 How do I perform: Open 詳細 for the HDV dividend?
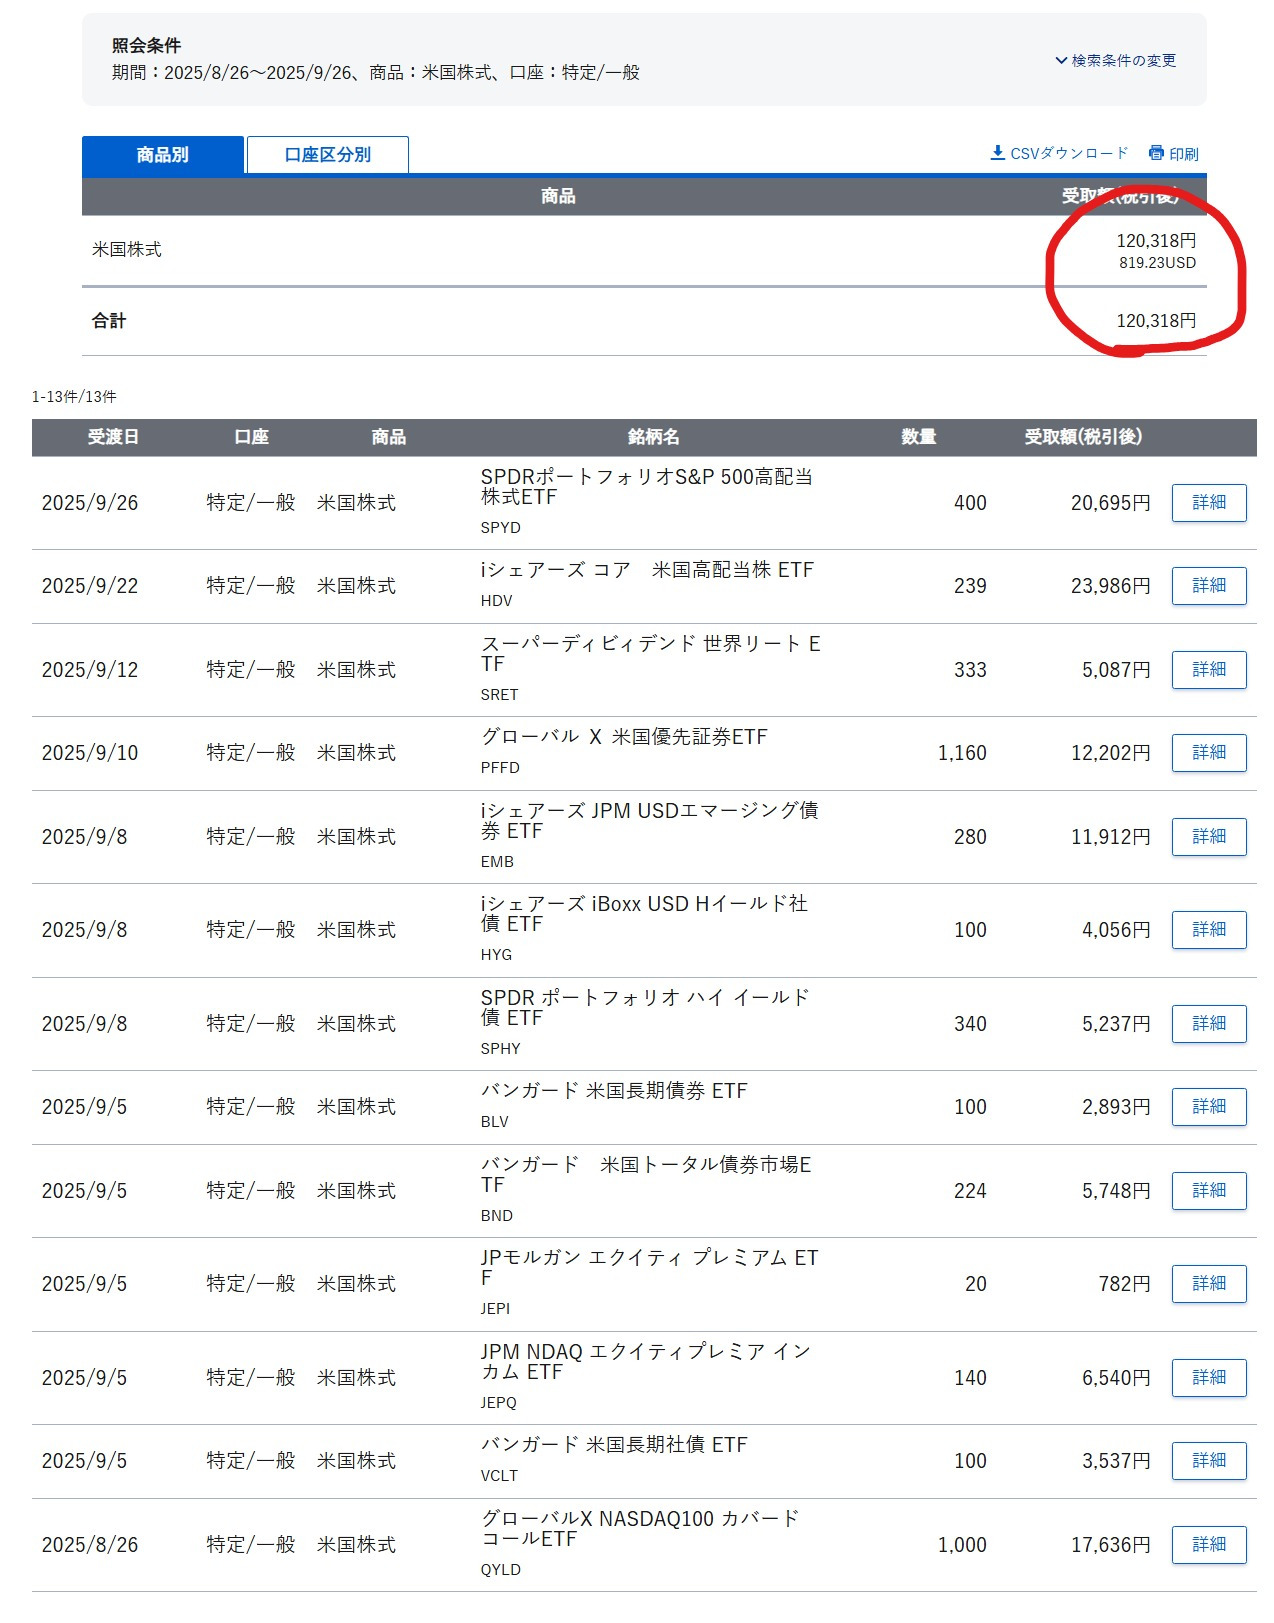click(x=1208, y=586)
